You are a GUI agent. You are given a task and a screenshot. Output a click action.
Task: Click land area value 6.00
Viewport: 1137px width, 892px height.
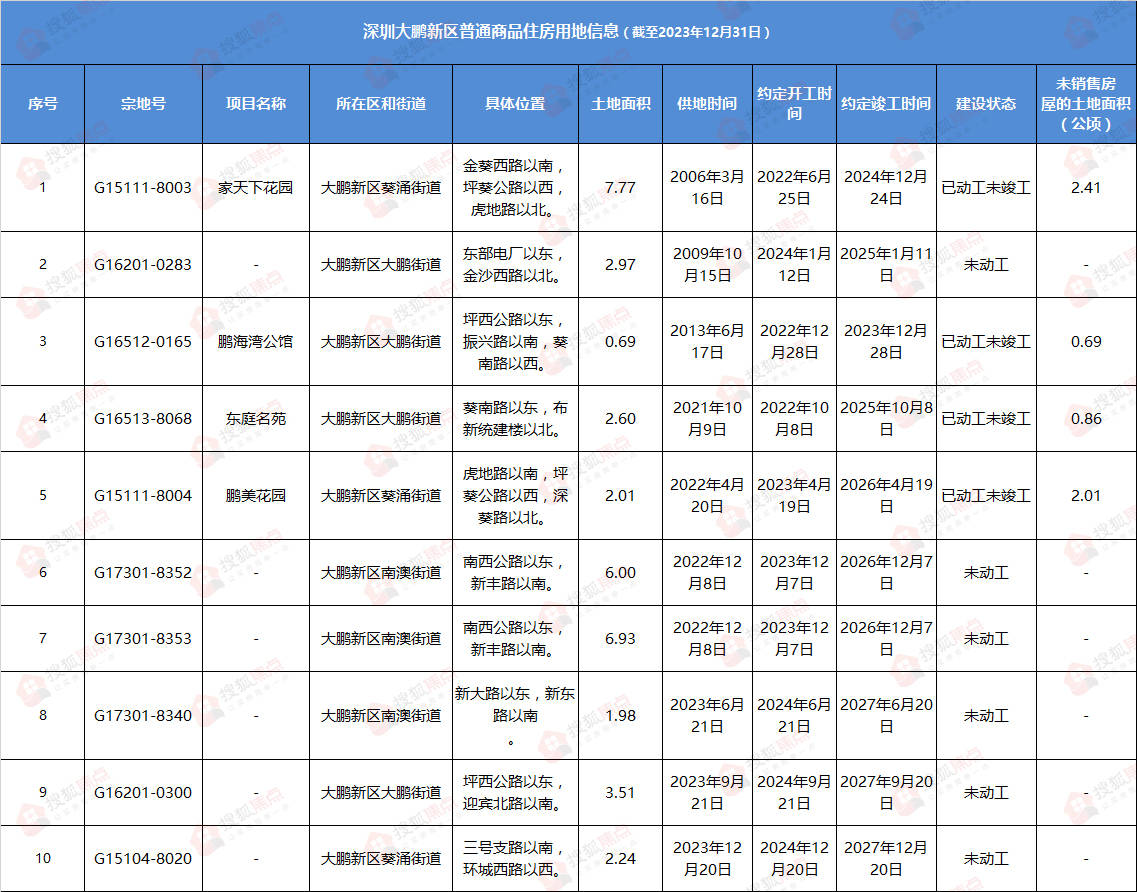pyautogui.click(x=621, y=573)
